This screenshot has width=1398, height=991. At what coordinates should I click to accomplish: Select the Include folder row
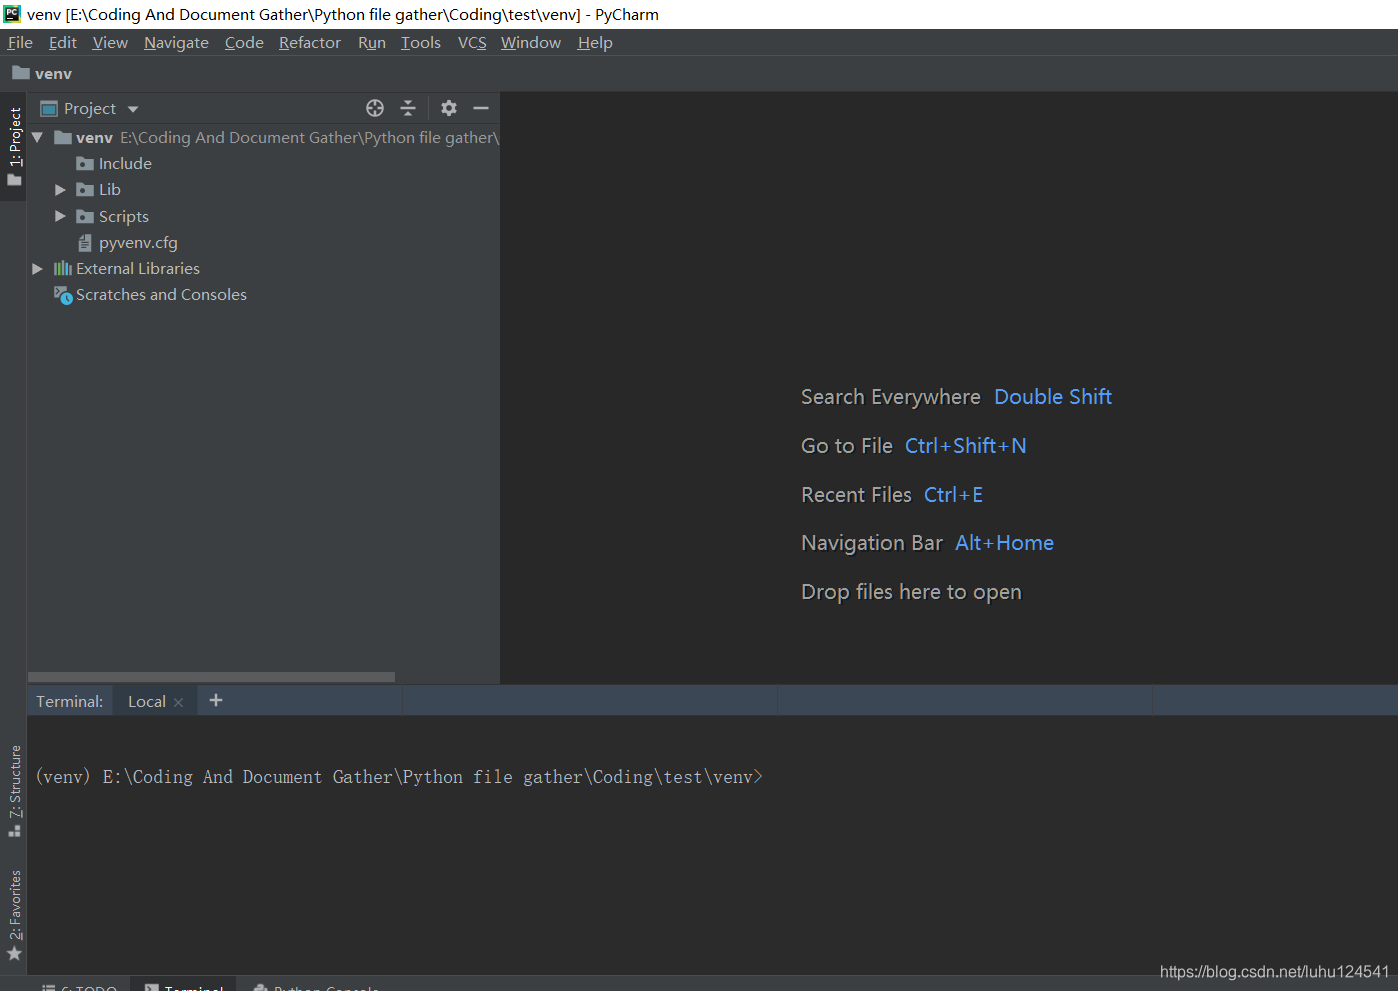coord(264,164)
